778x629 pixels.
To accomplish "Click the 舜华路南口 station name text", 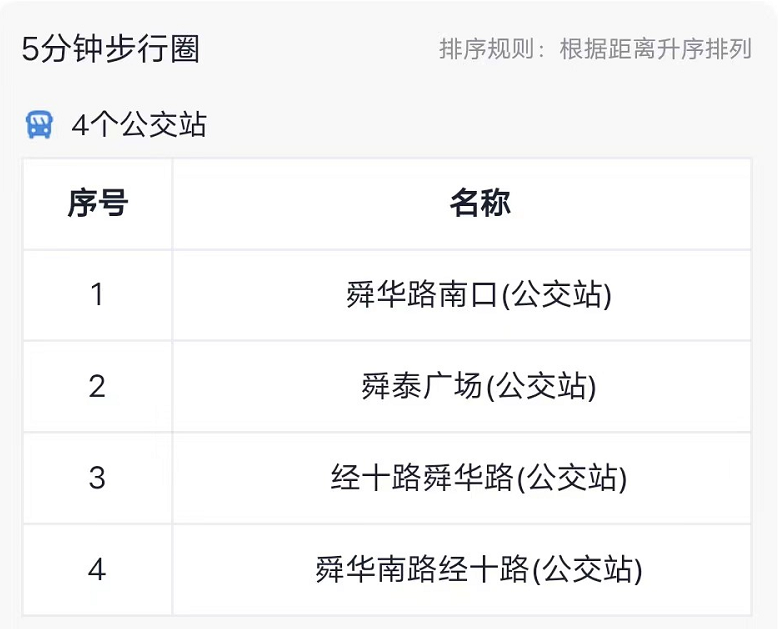I will (x=422, y=295).
